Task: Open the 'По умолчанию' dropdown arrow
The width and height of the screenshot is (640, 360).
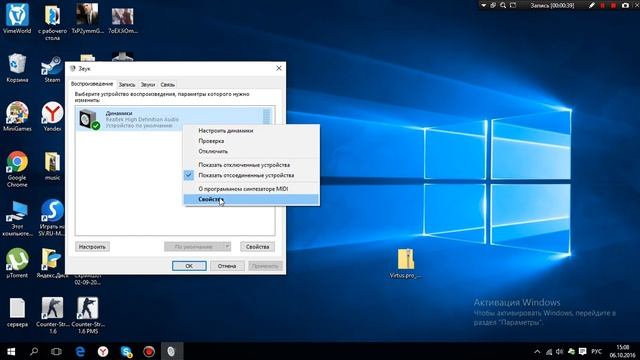Action: click(x=227, y=247)
